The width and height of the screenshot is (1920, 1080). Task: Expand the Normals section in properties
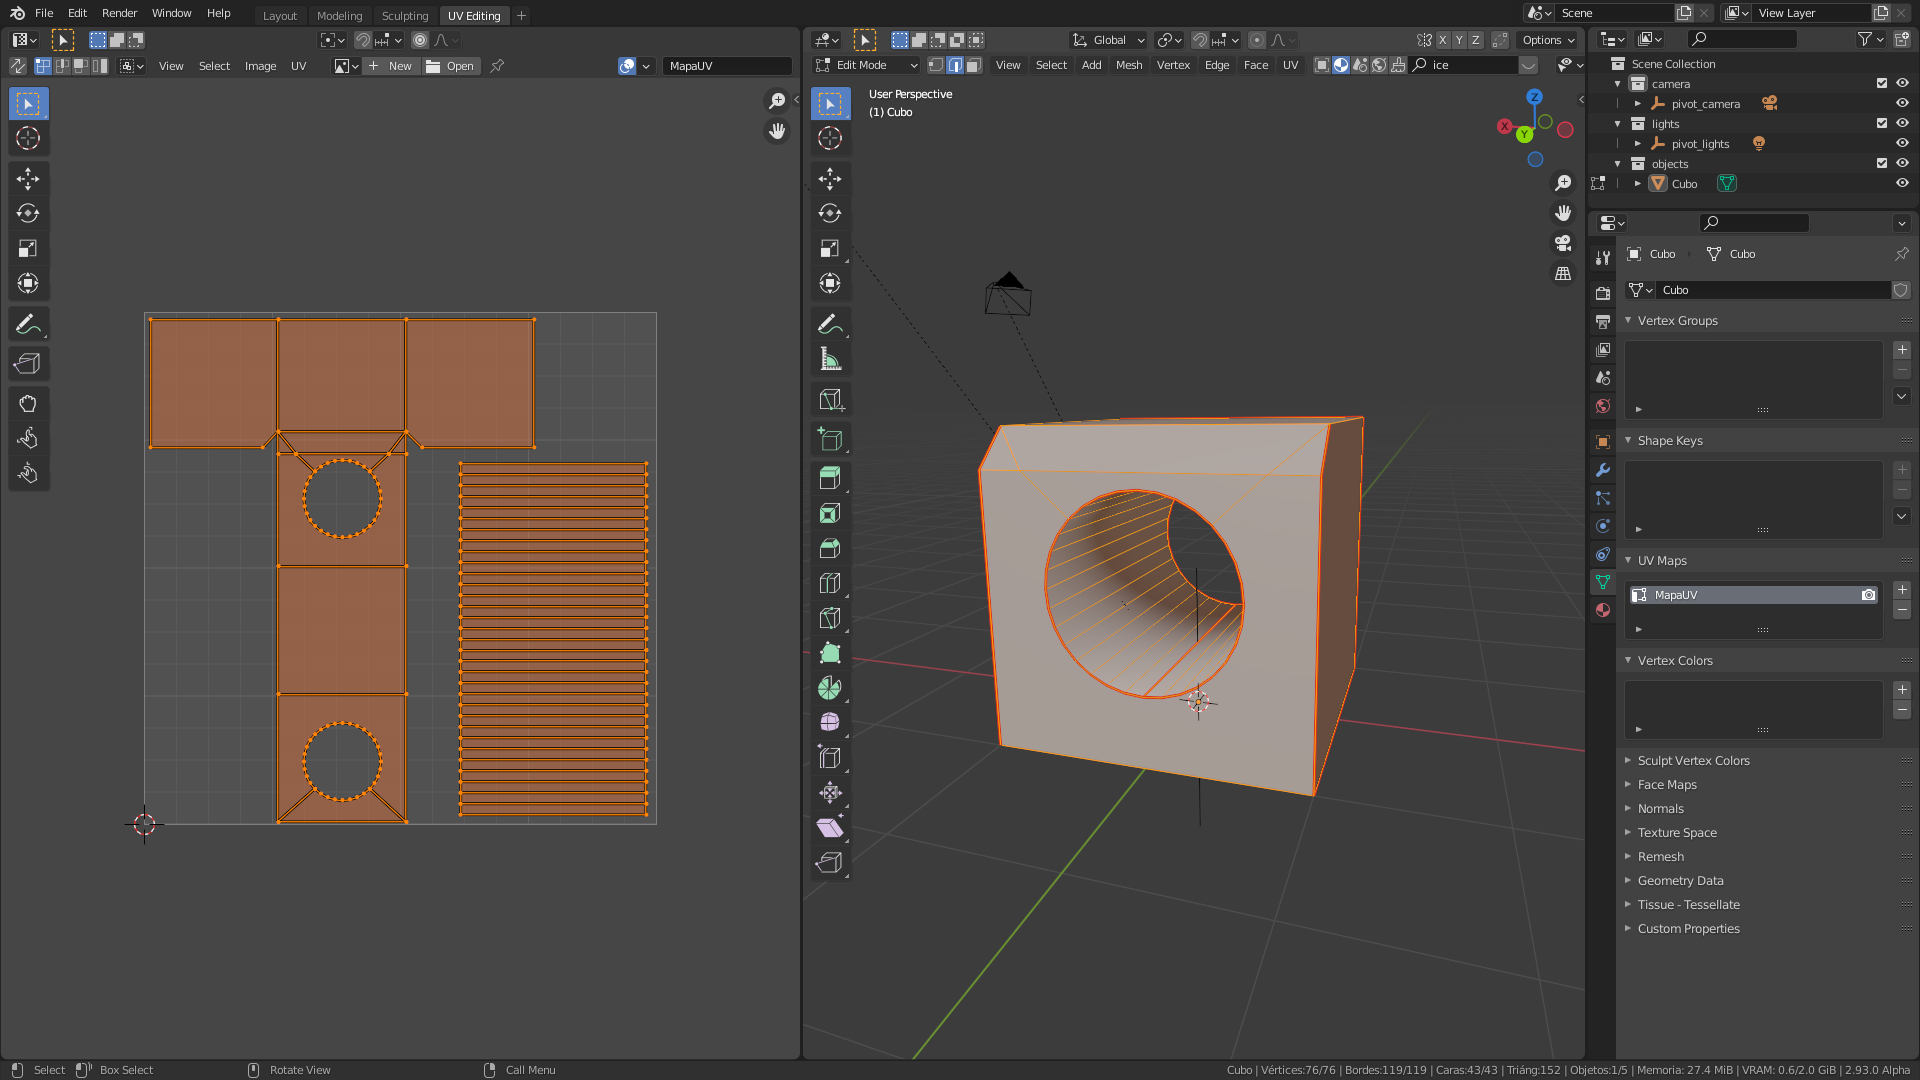[x=1660, y=808]
